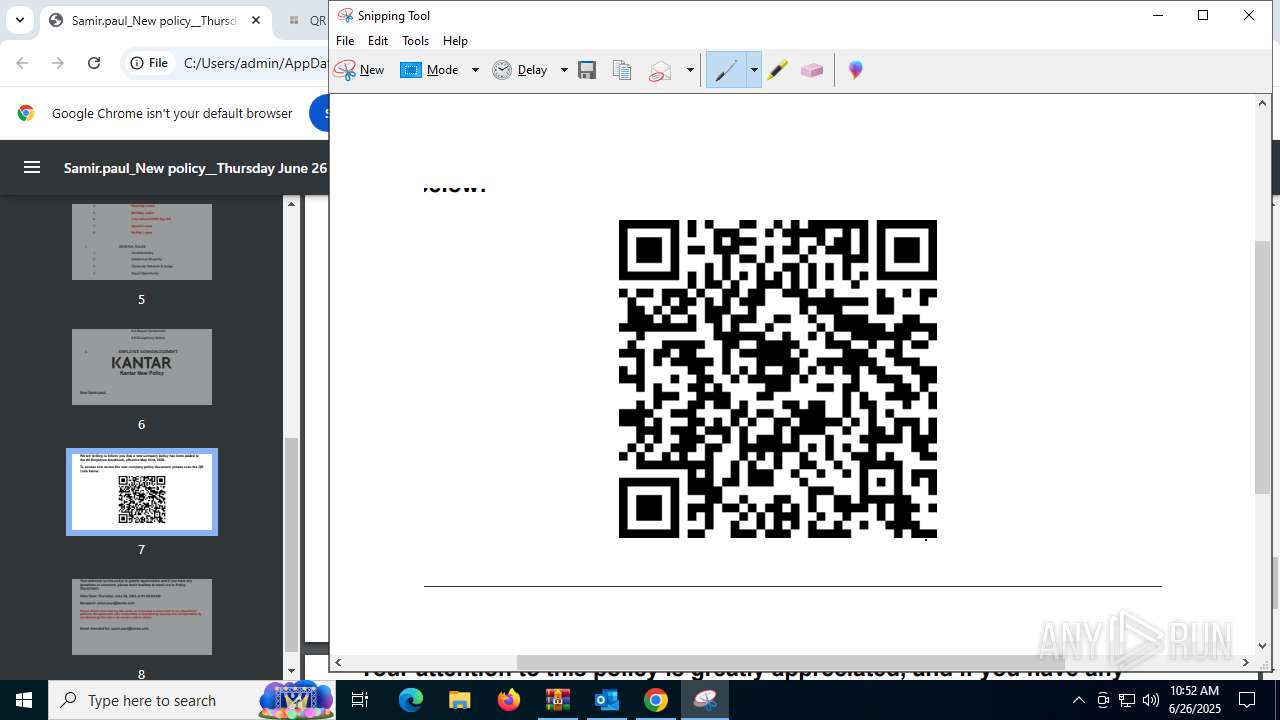Minimize the Snipping Tool window
This screenshot has width=1280, height=720.
click(1158, 15)
